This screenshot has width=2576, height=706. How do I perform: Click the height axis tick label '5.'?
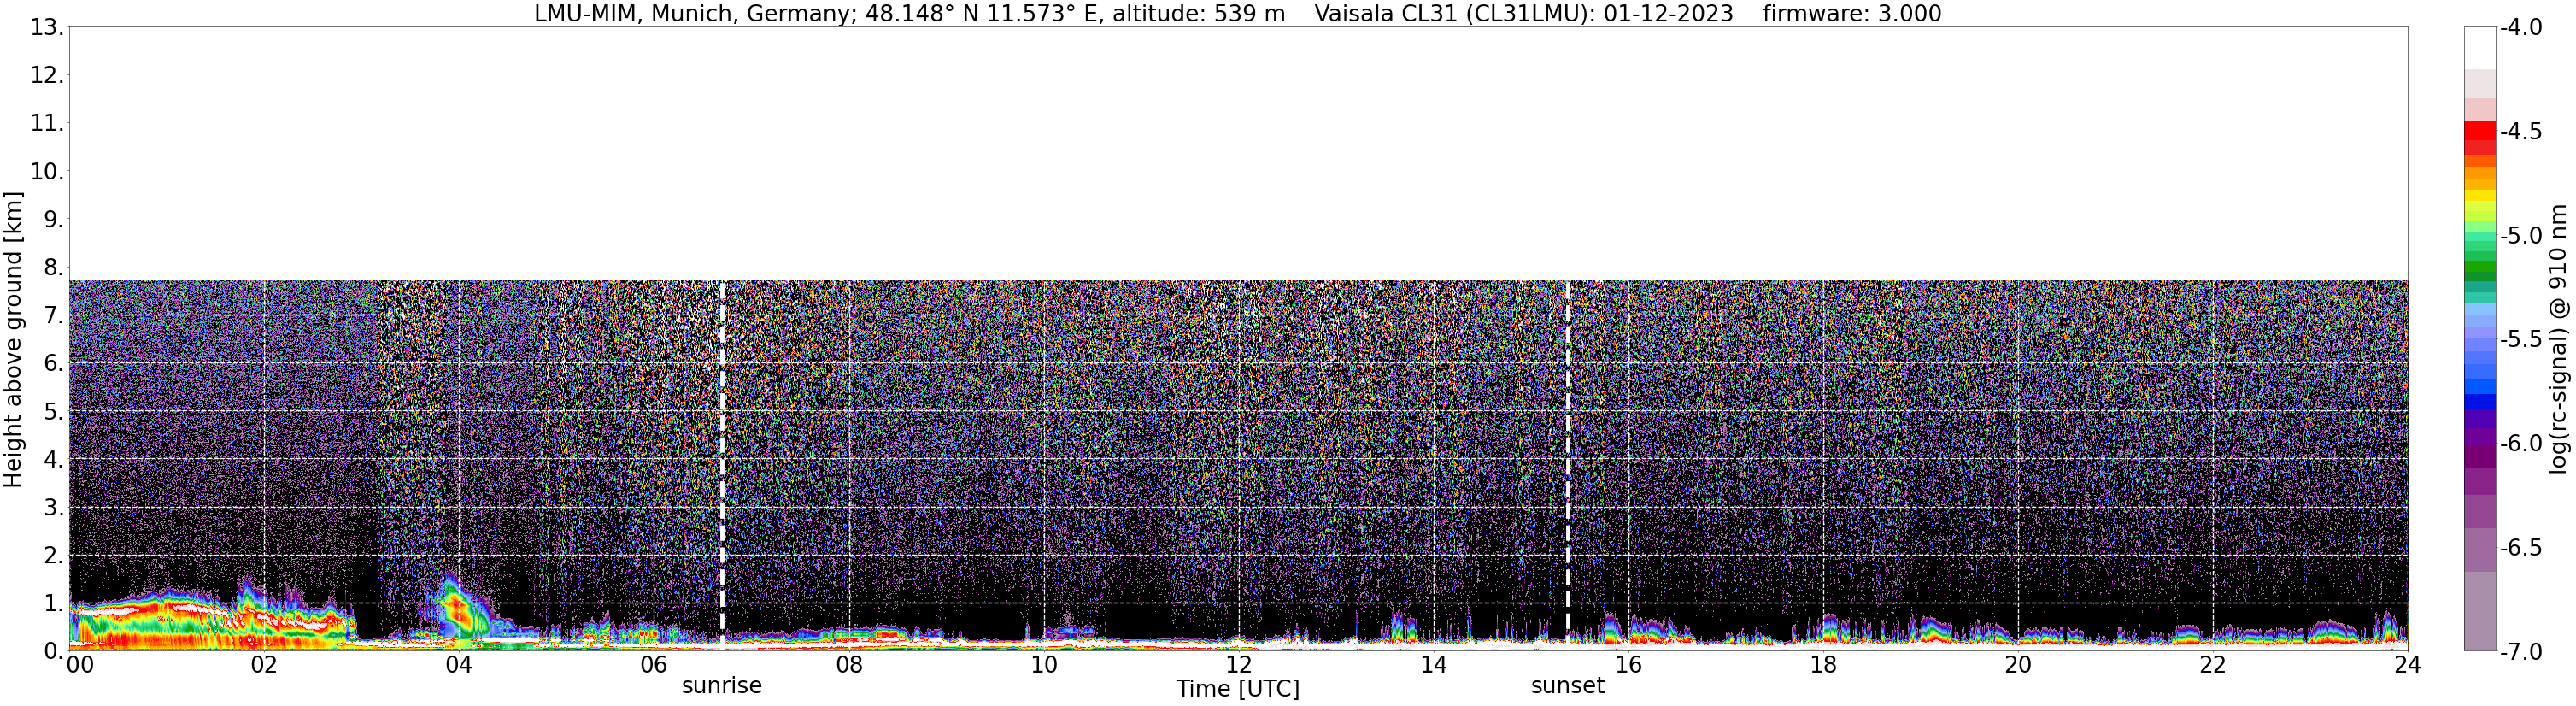click(53, 412)
